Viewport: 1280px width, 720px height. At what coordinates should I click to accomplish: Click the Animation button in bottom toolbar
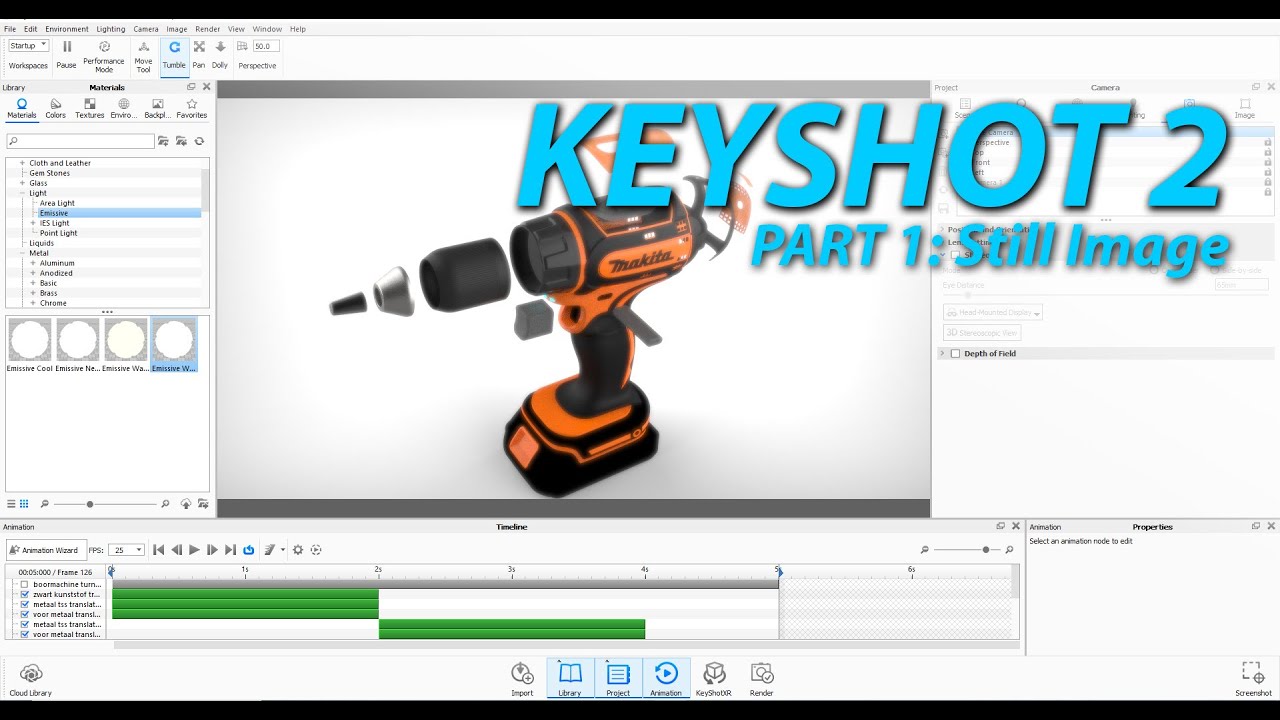pos(666,679)
